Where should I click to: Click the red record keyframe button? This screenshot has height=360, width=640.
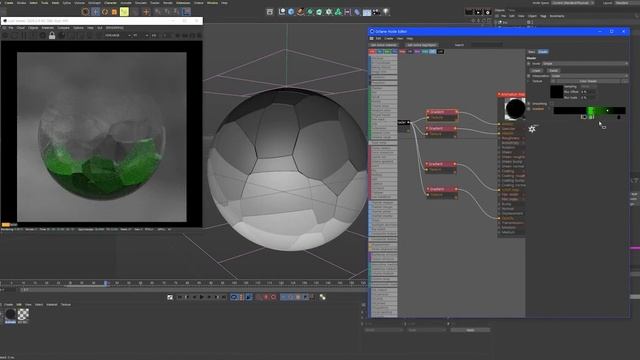coord(266,297)
